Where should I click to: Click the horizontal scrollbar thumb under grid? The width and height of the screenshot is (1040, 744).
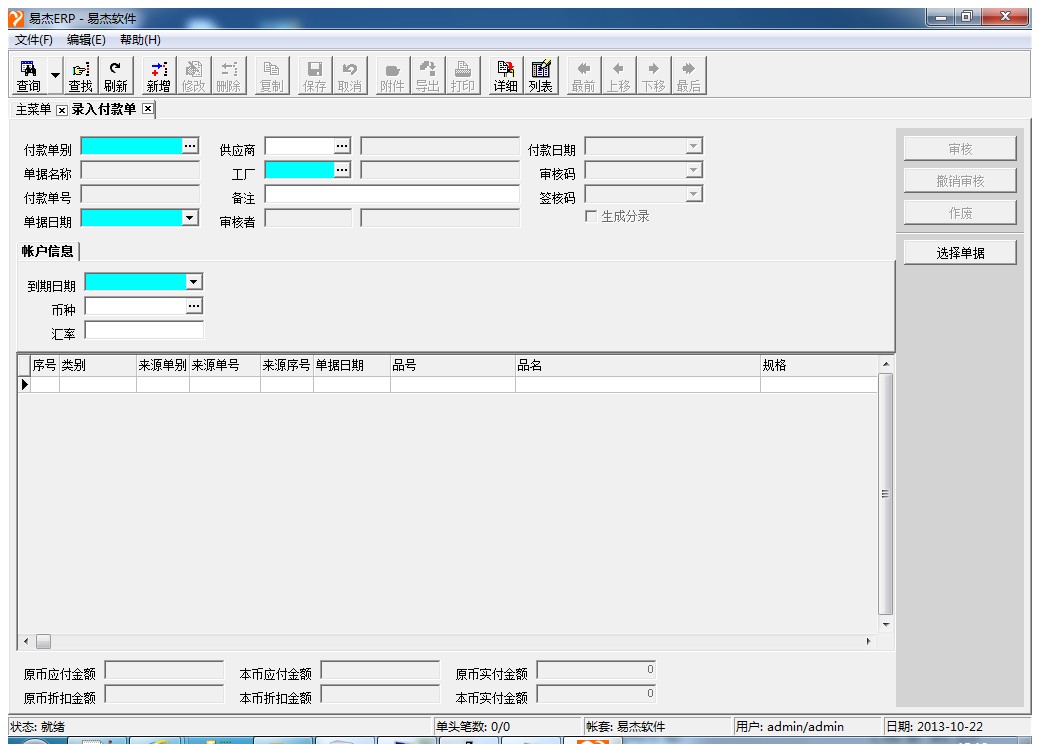coord(43,640)
